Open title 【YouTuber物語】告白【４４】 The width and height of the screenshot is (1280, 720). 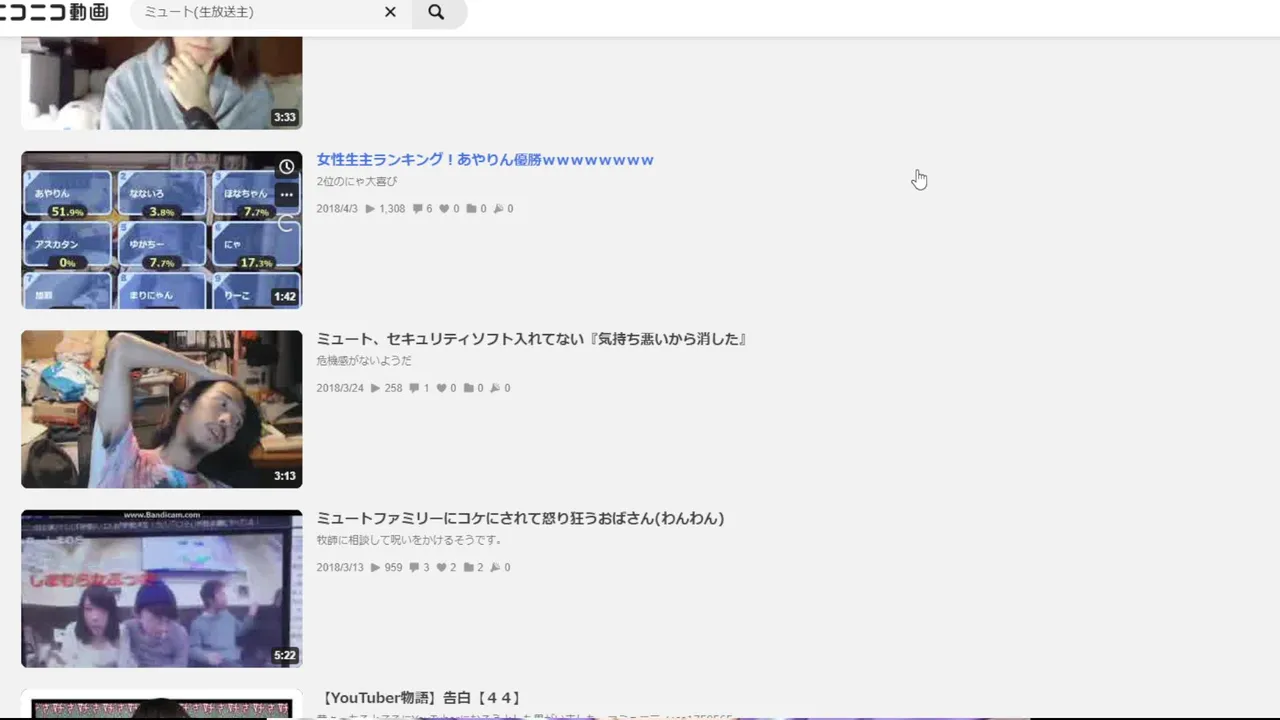pos(421,698)
